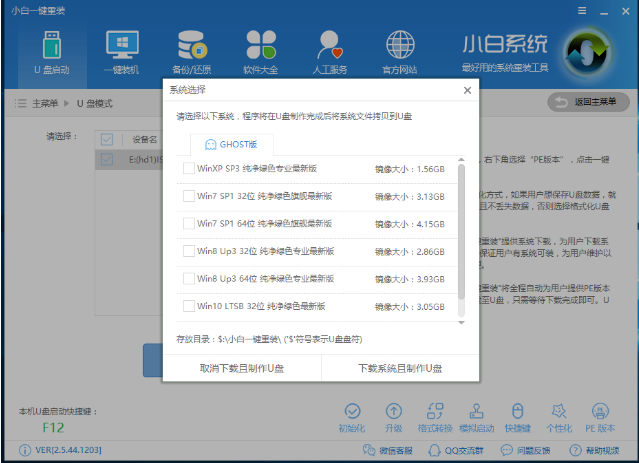Click the 镜像大小：3.05GB text
Screen dimensions: 639x463
pyautogui.click(x=410, y=307)
